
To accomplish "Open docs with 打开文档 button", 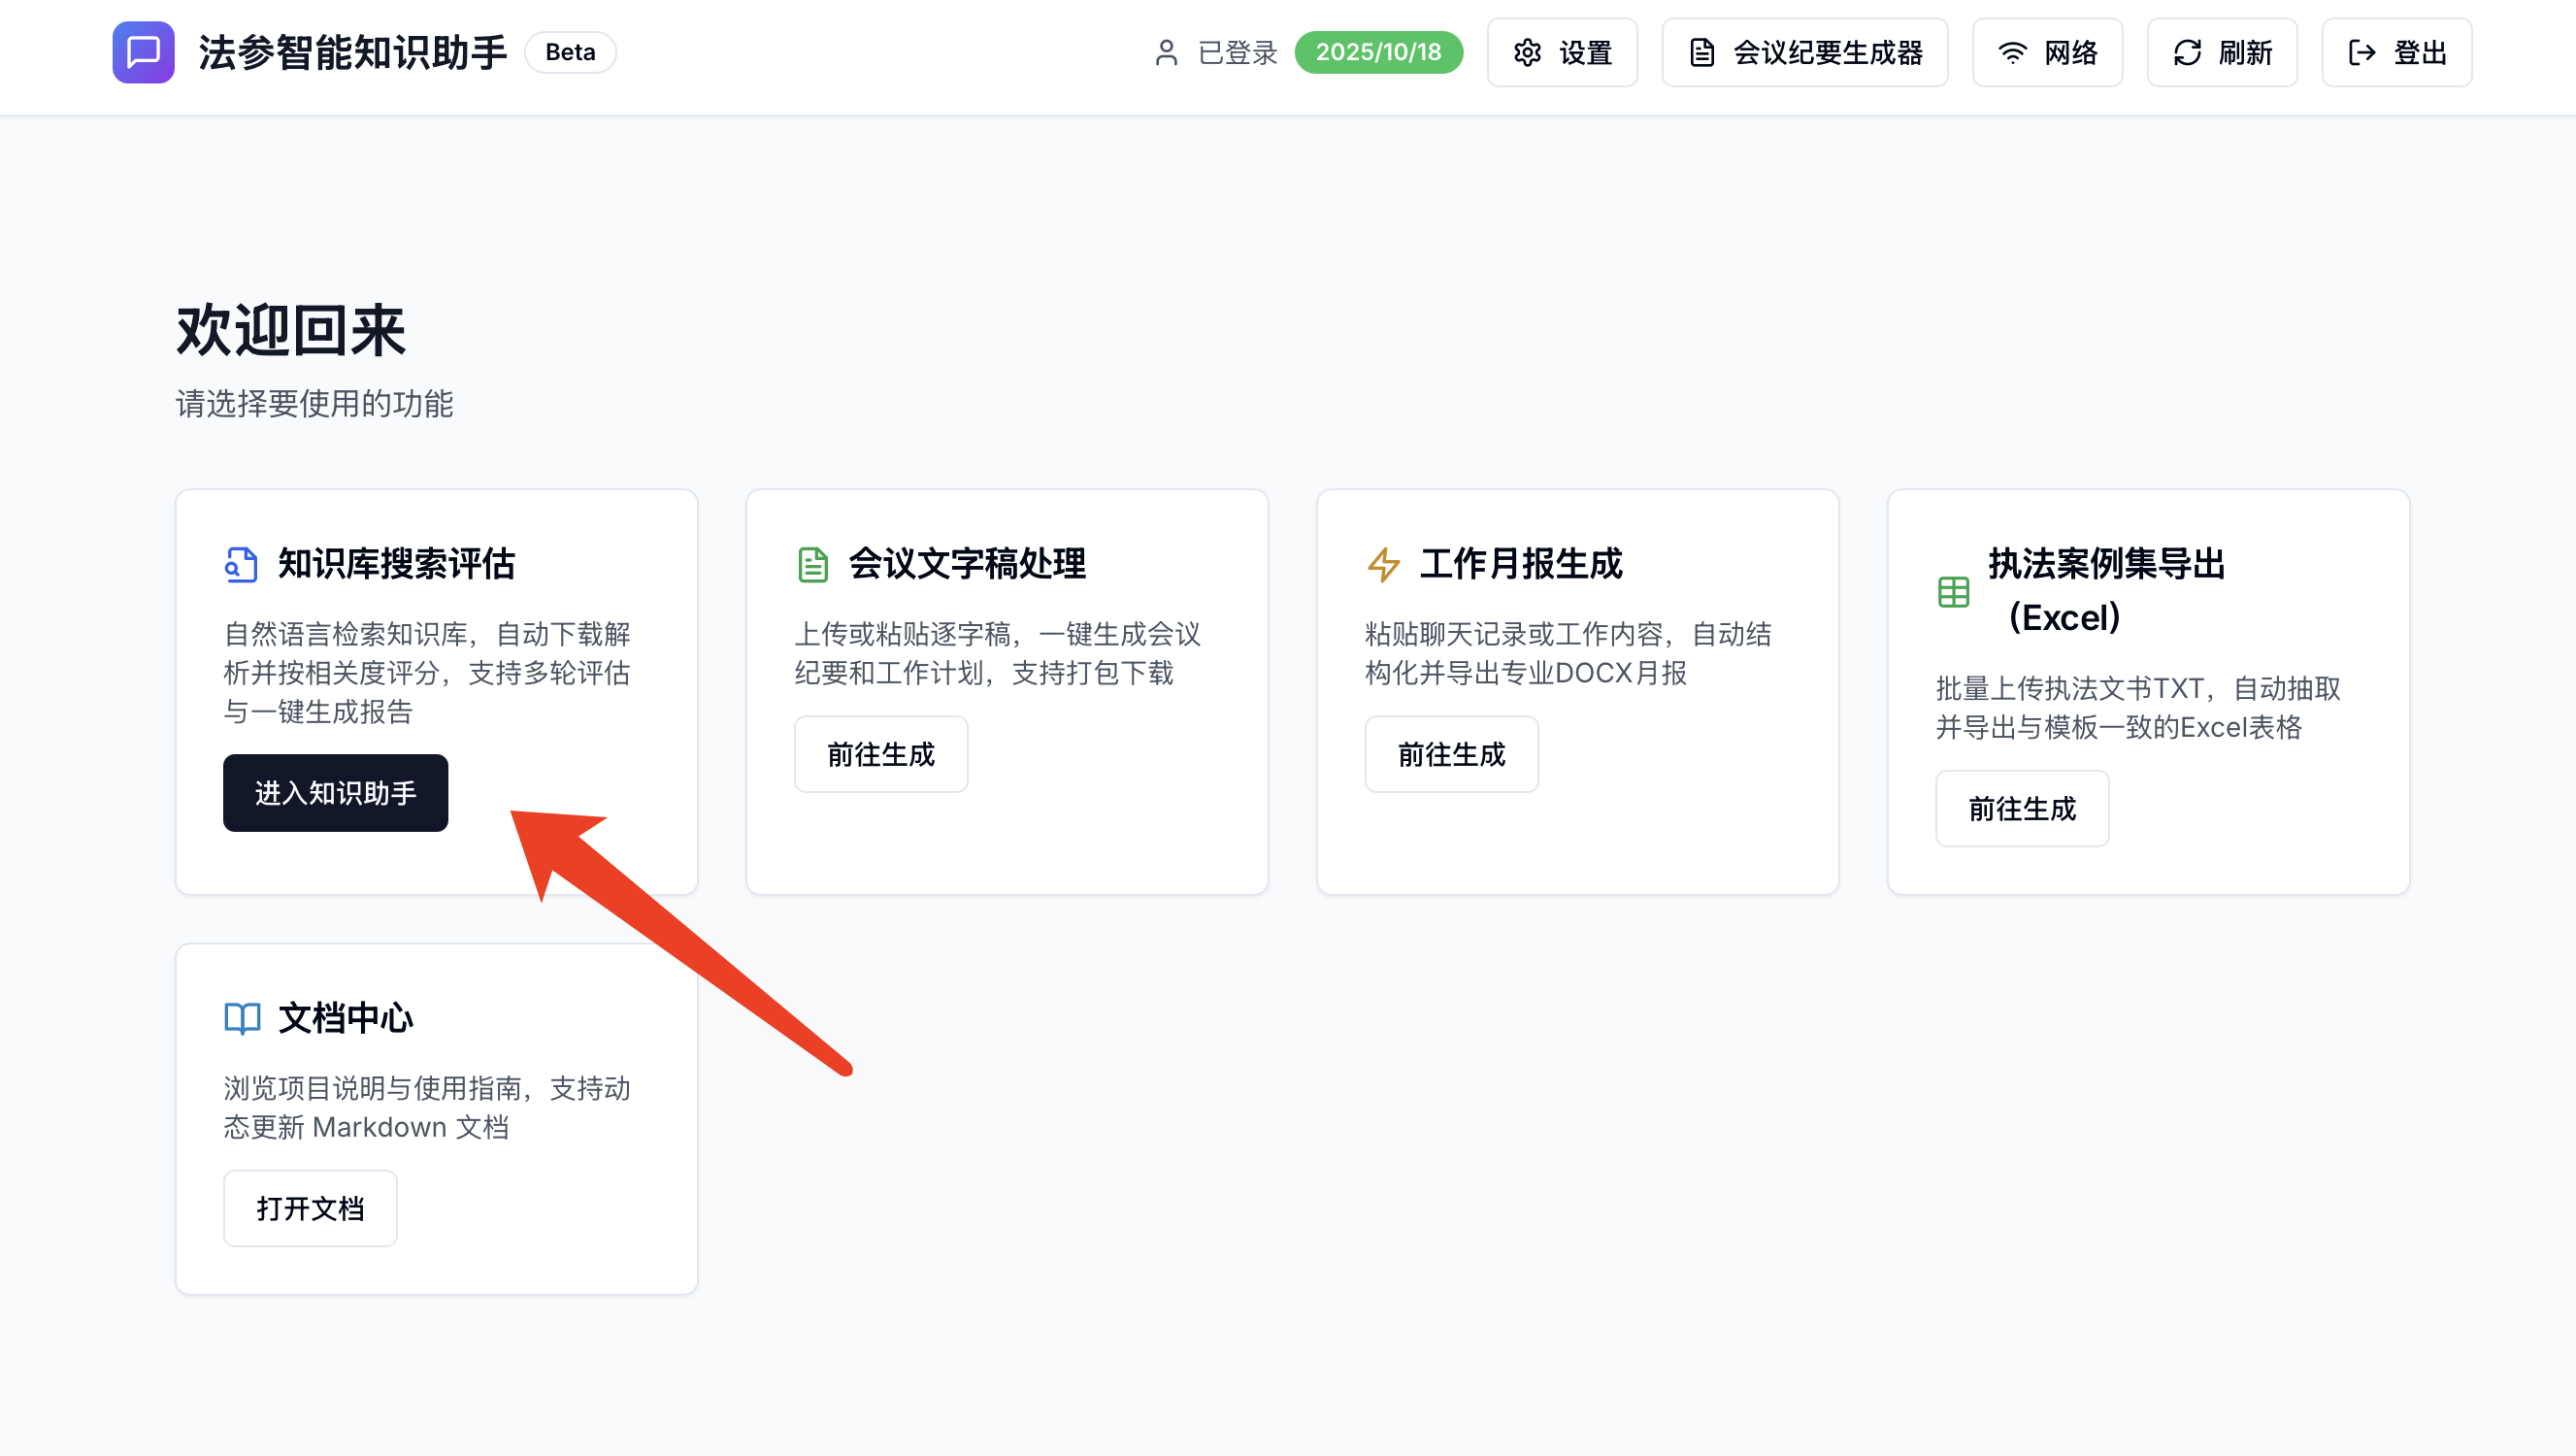I will click(x=310, y=1208).
